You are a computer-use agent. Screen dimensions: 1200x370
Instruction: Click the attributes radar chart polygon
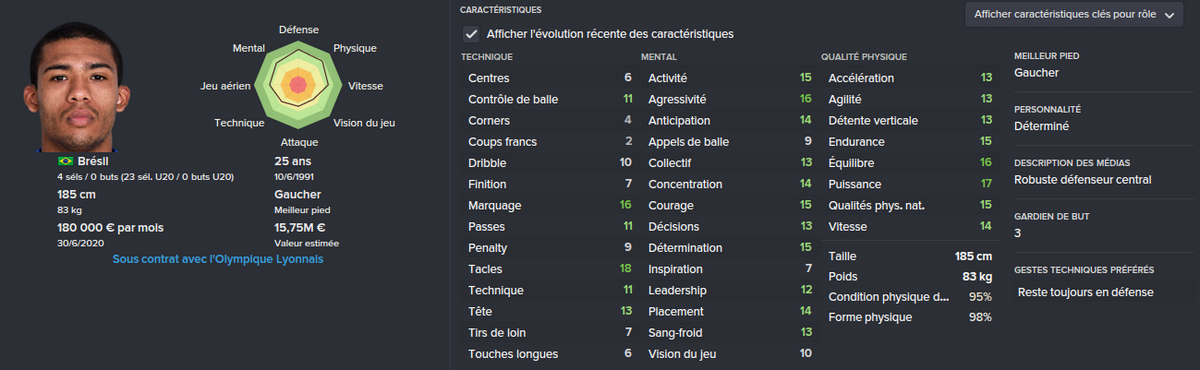pos(297,86)
